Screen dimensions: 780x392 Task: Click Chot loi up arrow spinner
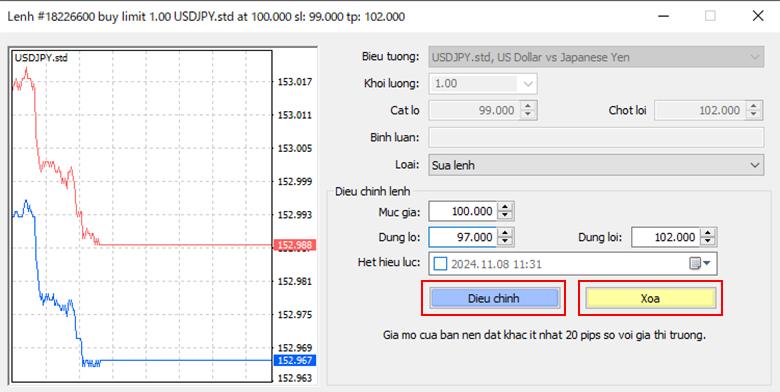point(754,106)
